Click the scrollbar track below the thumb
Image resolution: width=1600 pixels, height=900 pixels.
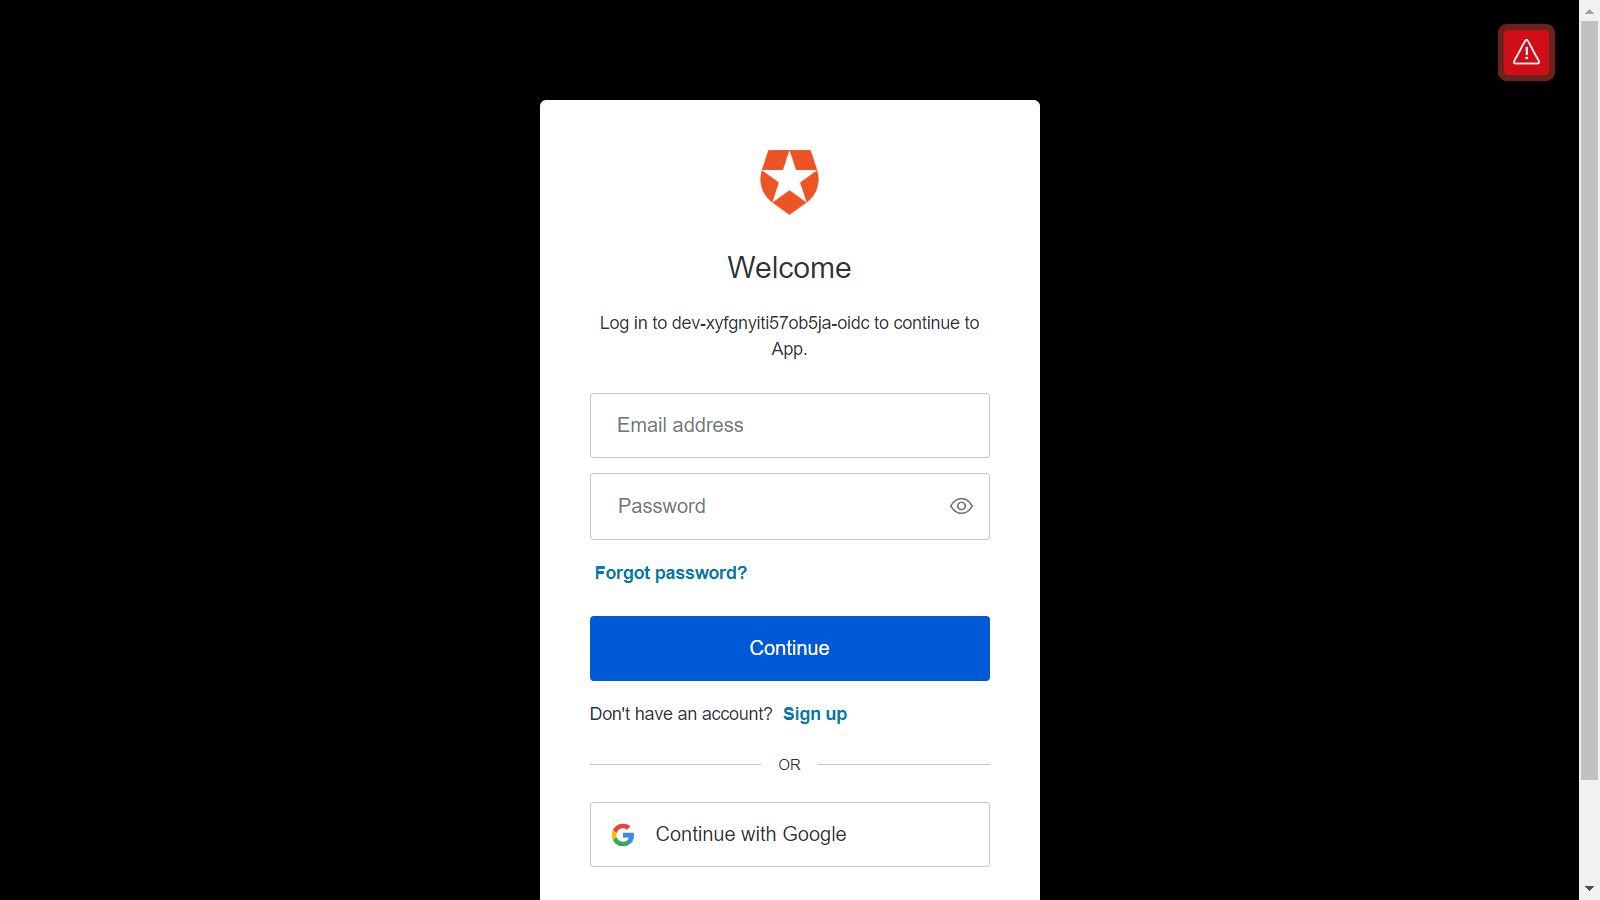click(x=1589, y=828)
